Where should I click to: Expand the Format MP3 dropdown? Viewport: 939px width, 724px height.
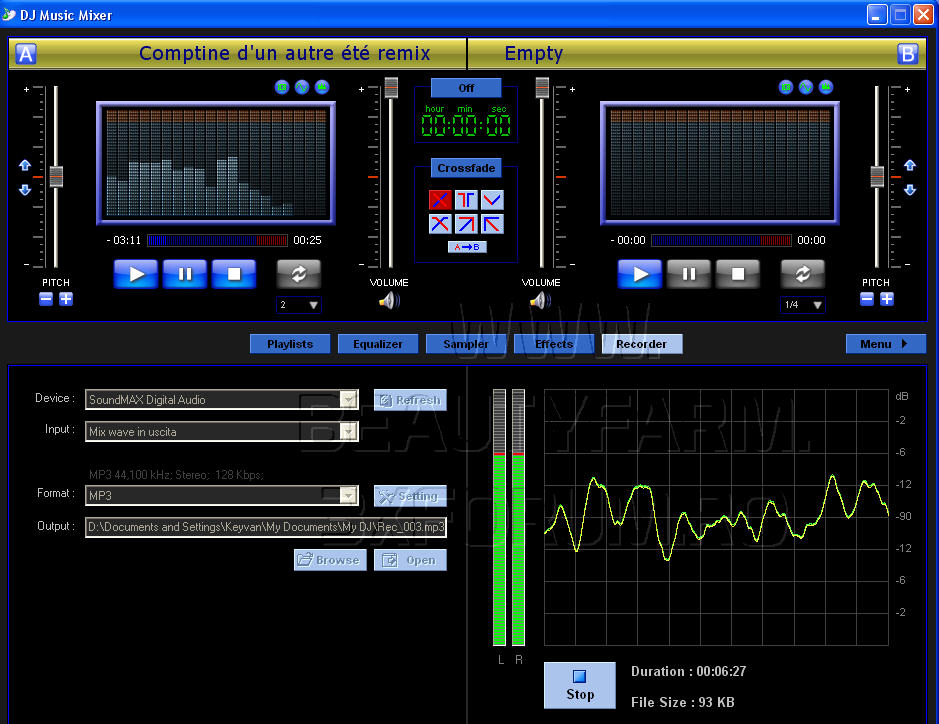[x=348, y=496]
